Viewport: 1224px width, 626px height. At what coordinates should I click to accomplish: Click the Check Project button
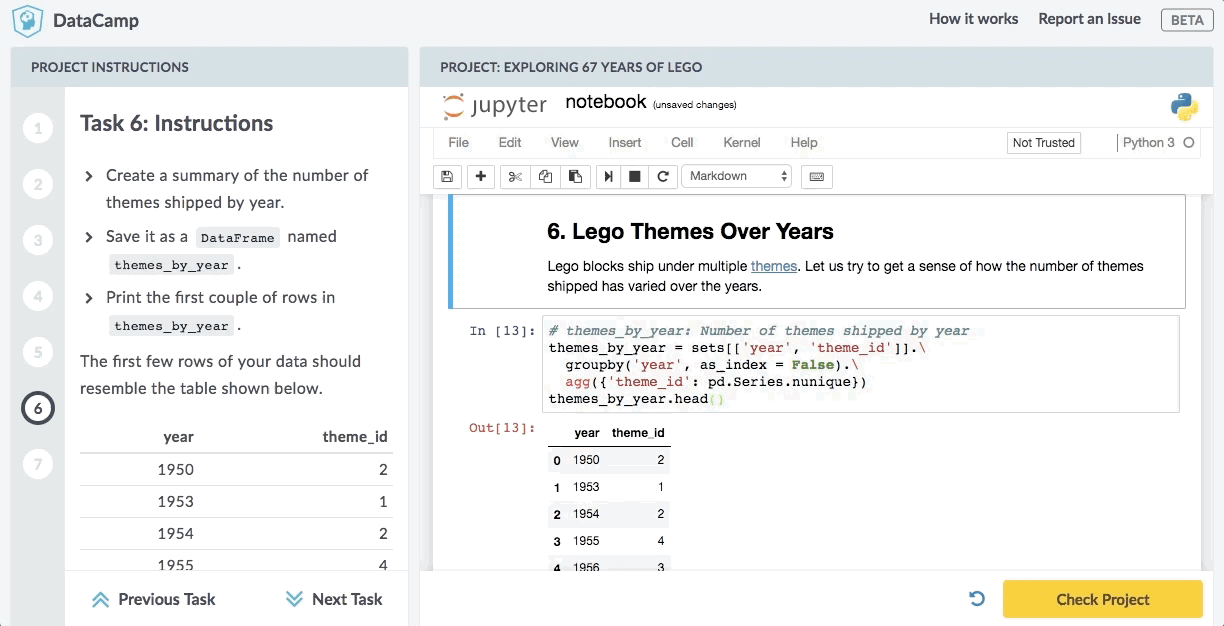click(x=1103, y=599)
